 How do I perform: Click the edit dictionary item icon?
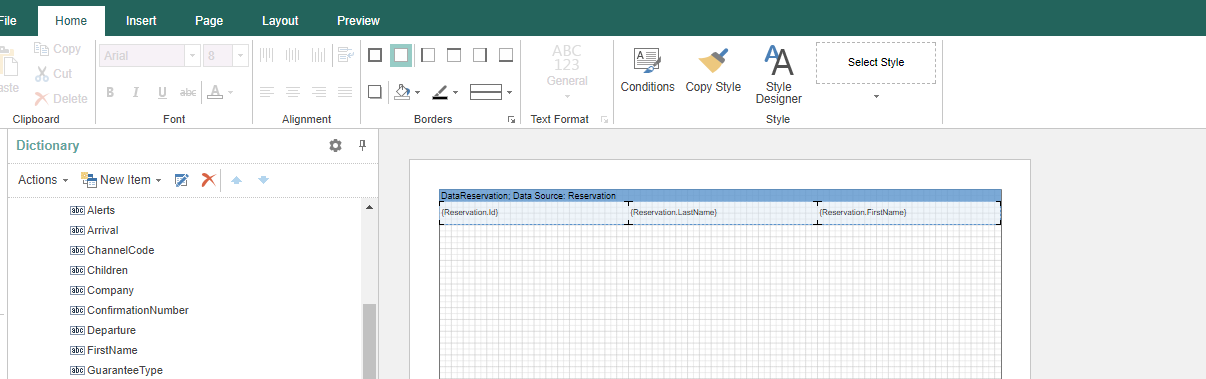tap(182, 180)
